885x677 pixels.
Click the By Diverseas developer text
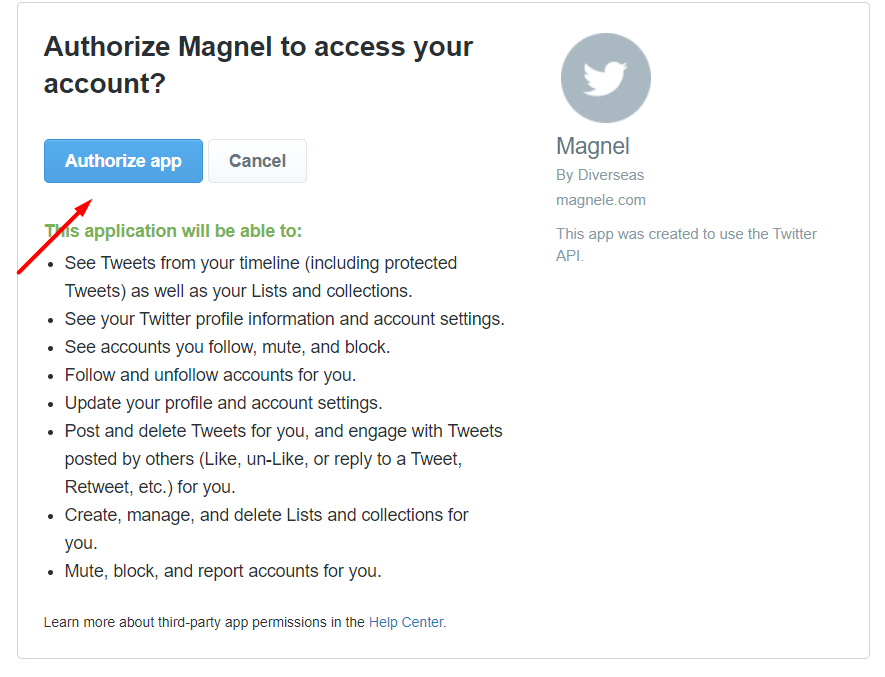tap(600, 175)
